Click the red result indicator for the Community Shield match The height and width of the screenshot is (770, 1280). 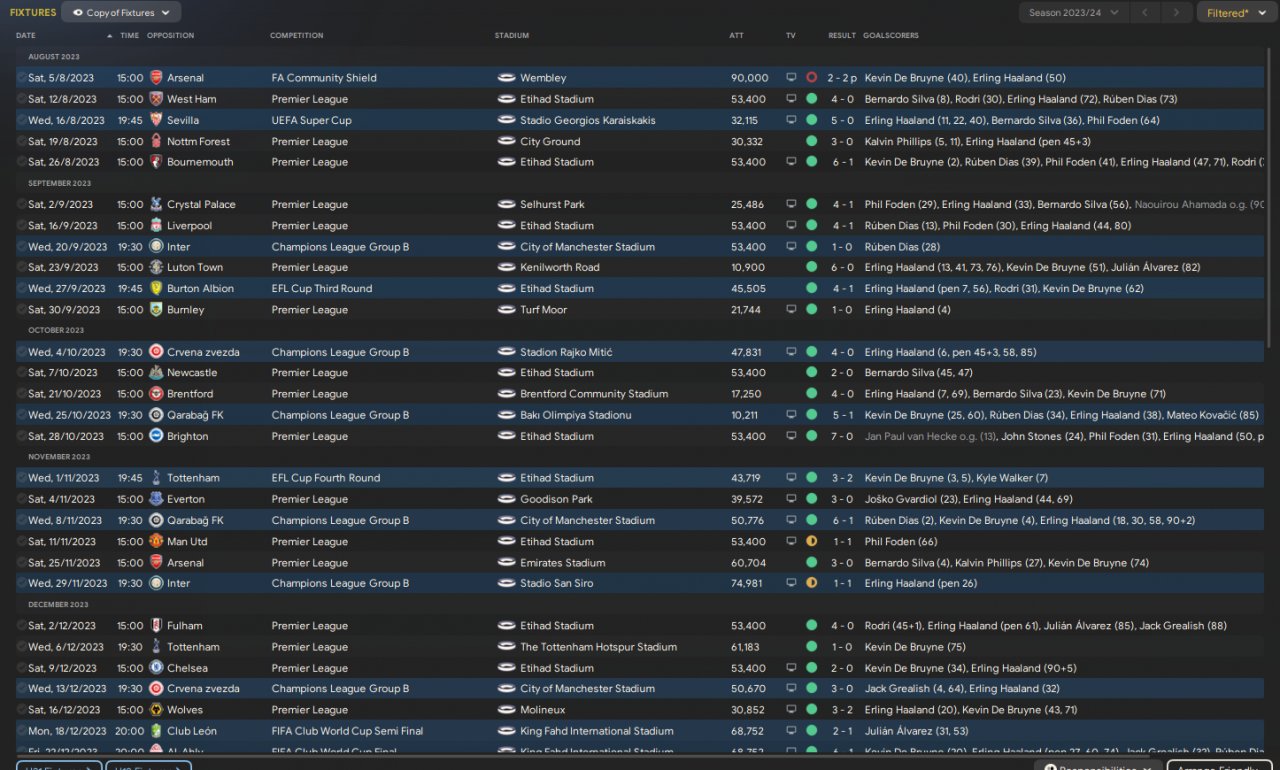[811, 78]
